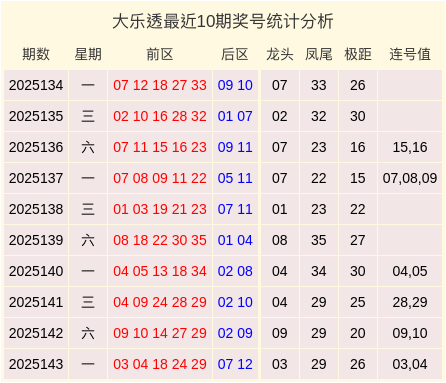Click 凤尾 value 35 in row 2025139
Viewport: 446px width, 383px height.
319,240
